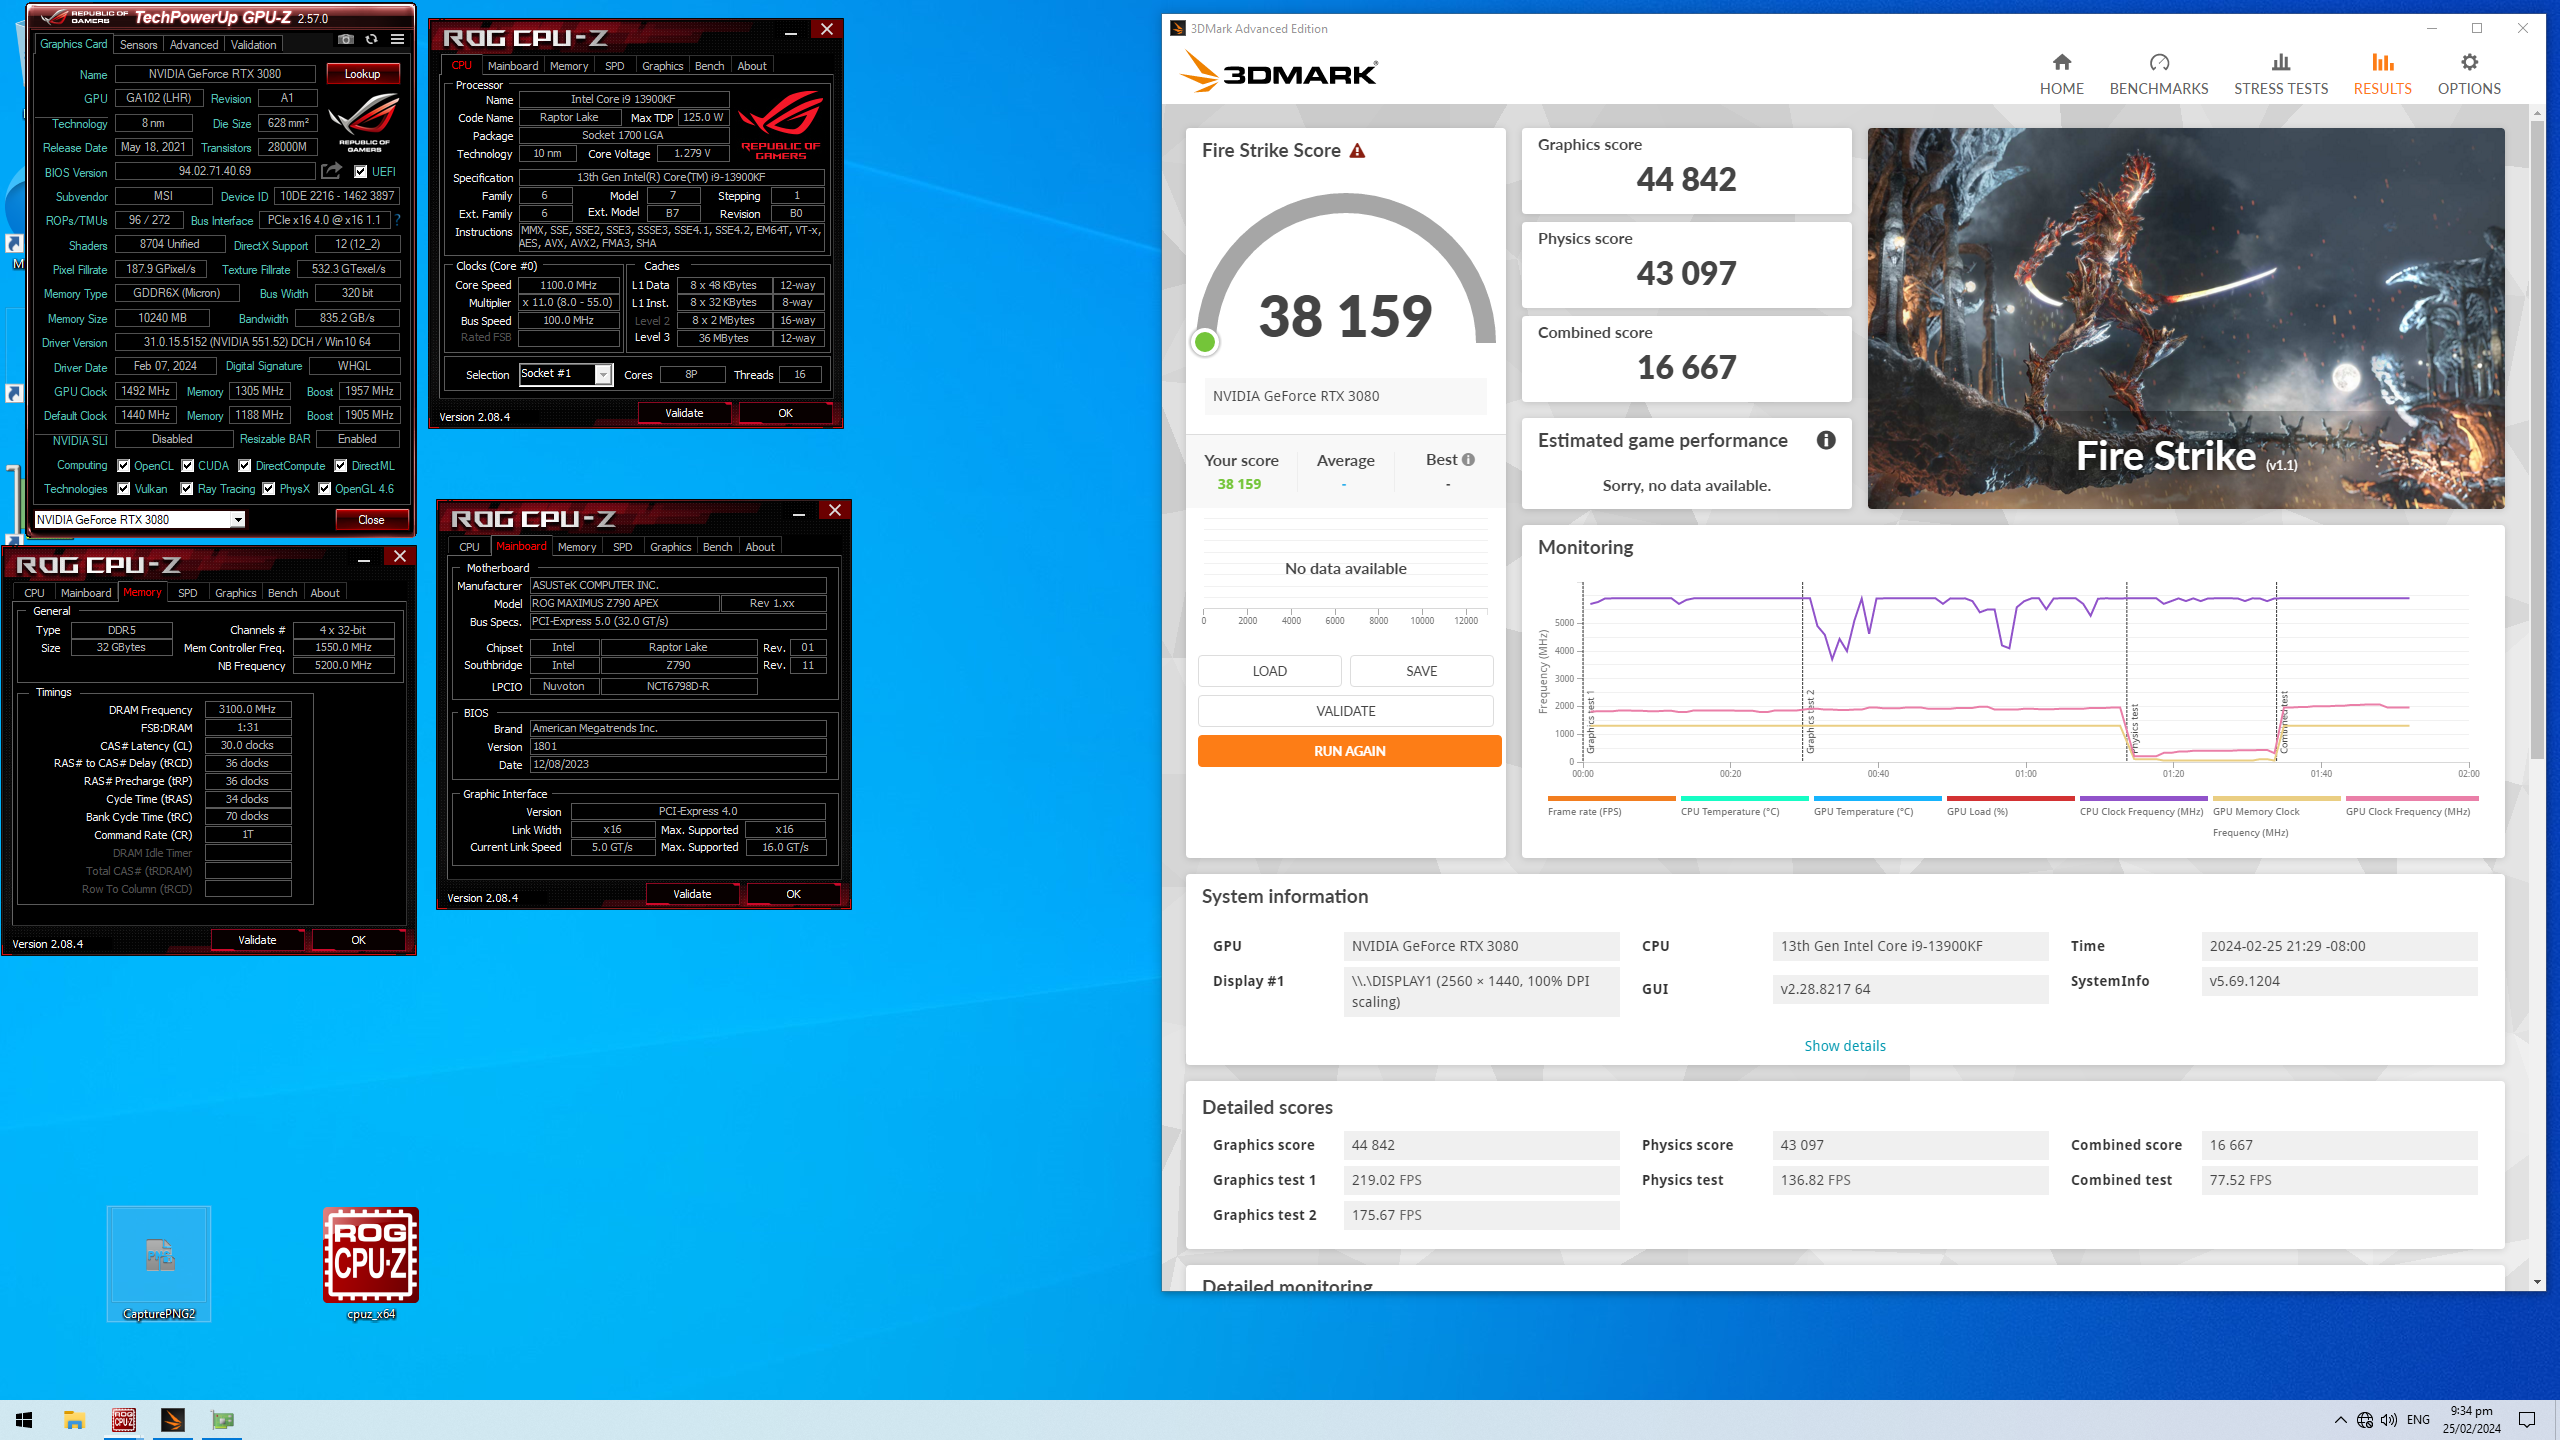Image resolution: width=2560 pixels, height=1440 pixels.
Task: Open volume control in system tray
Action: pyautogui.click(x=2389, y=1420)
